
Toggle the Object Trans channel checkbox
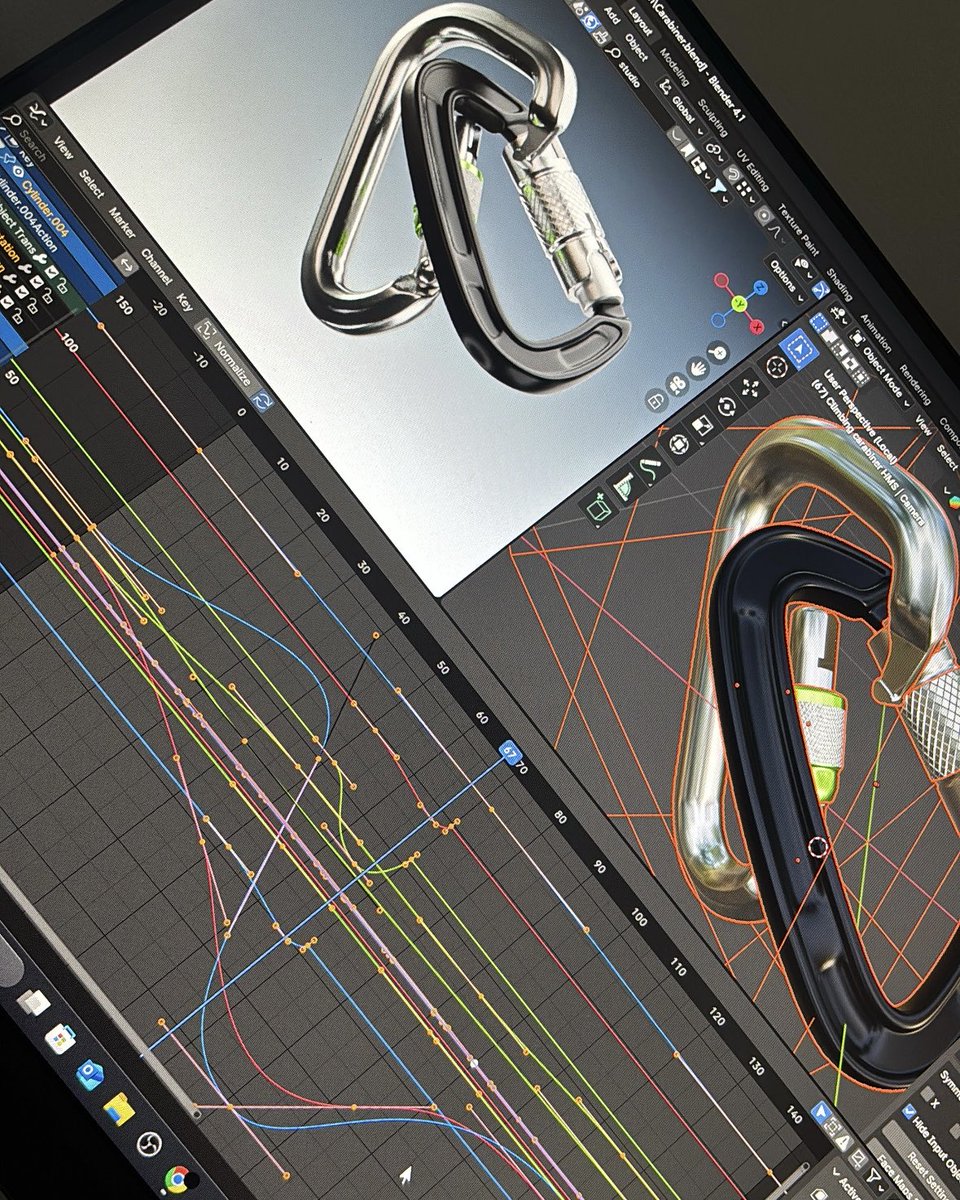click(51, 272)
